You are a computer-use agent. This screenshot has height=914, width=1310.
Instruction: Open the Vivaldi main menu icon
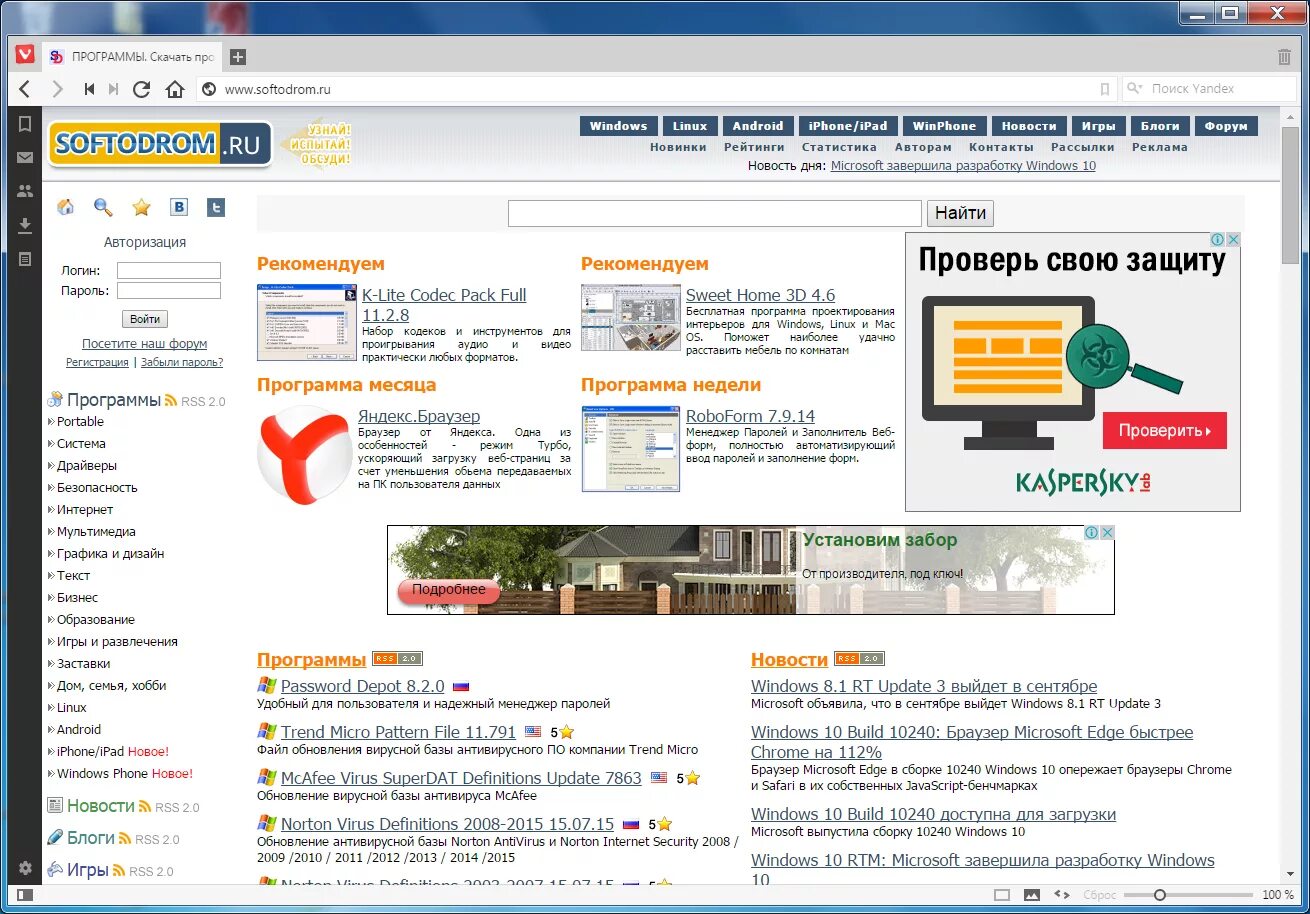25,56
